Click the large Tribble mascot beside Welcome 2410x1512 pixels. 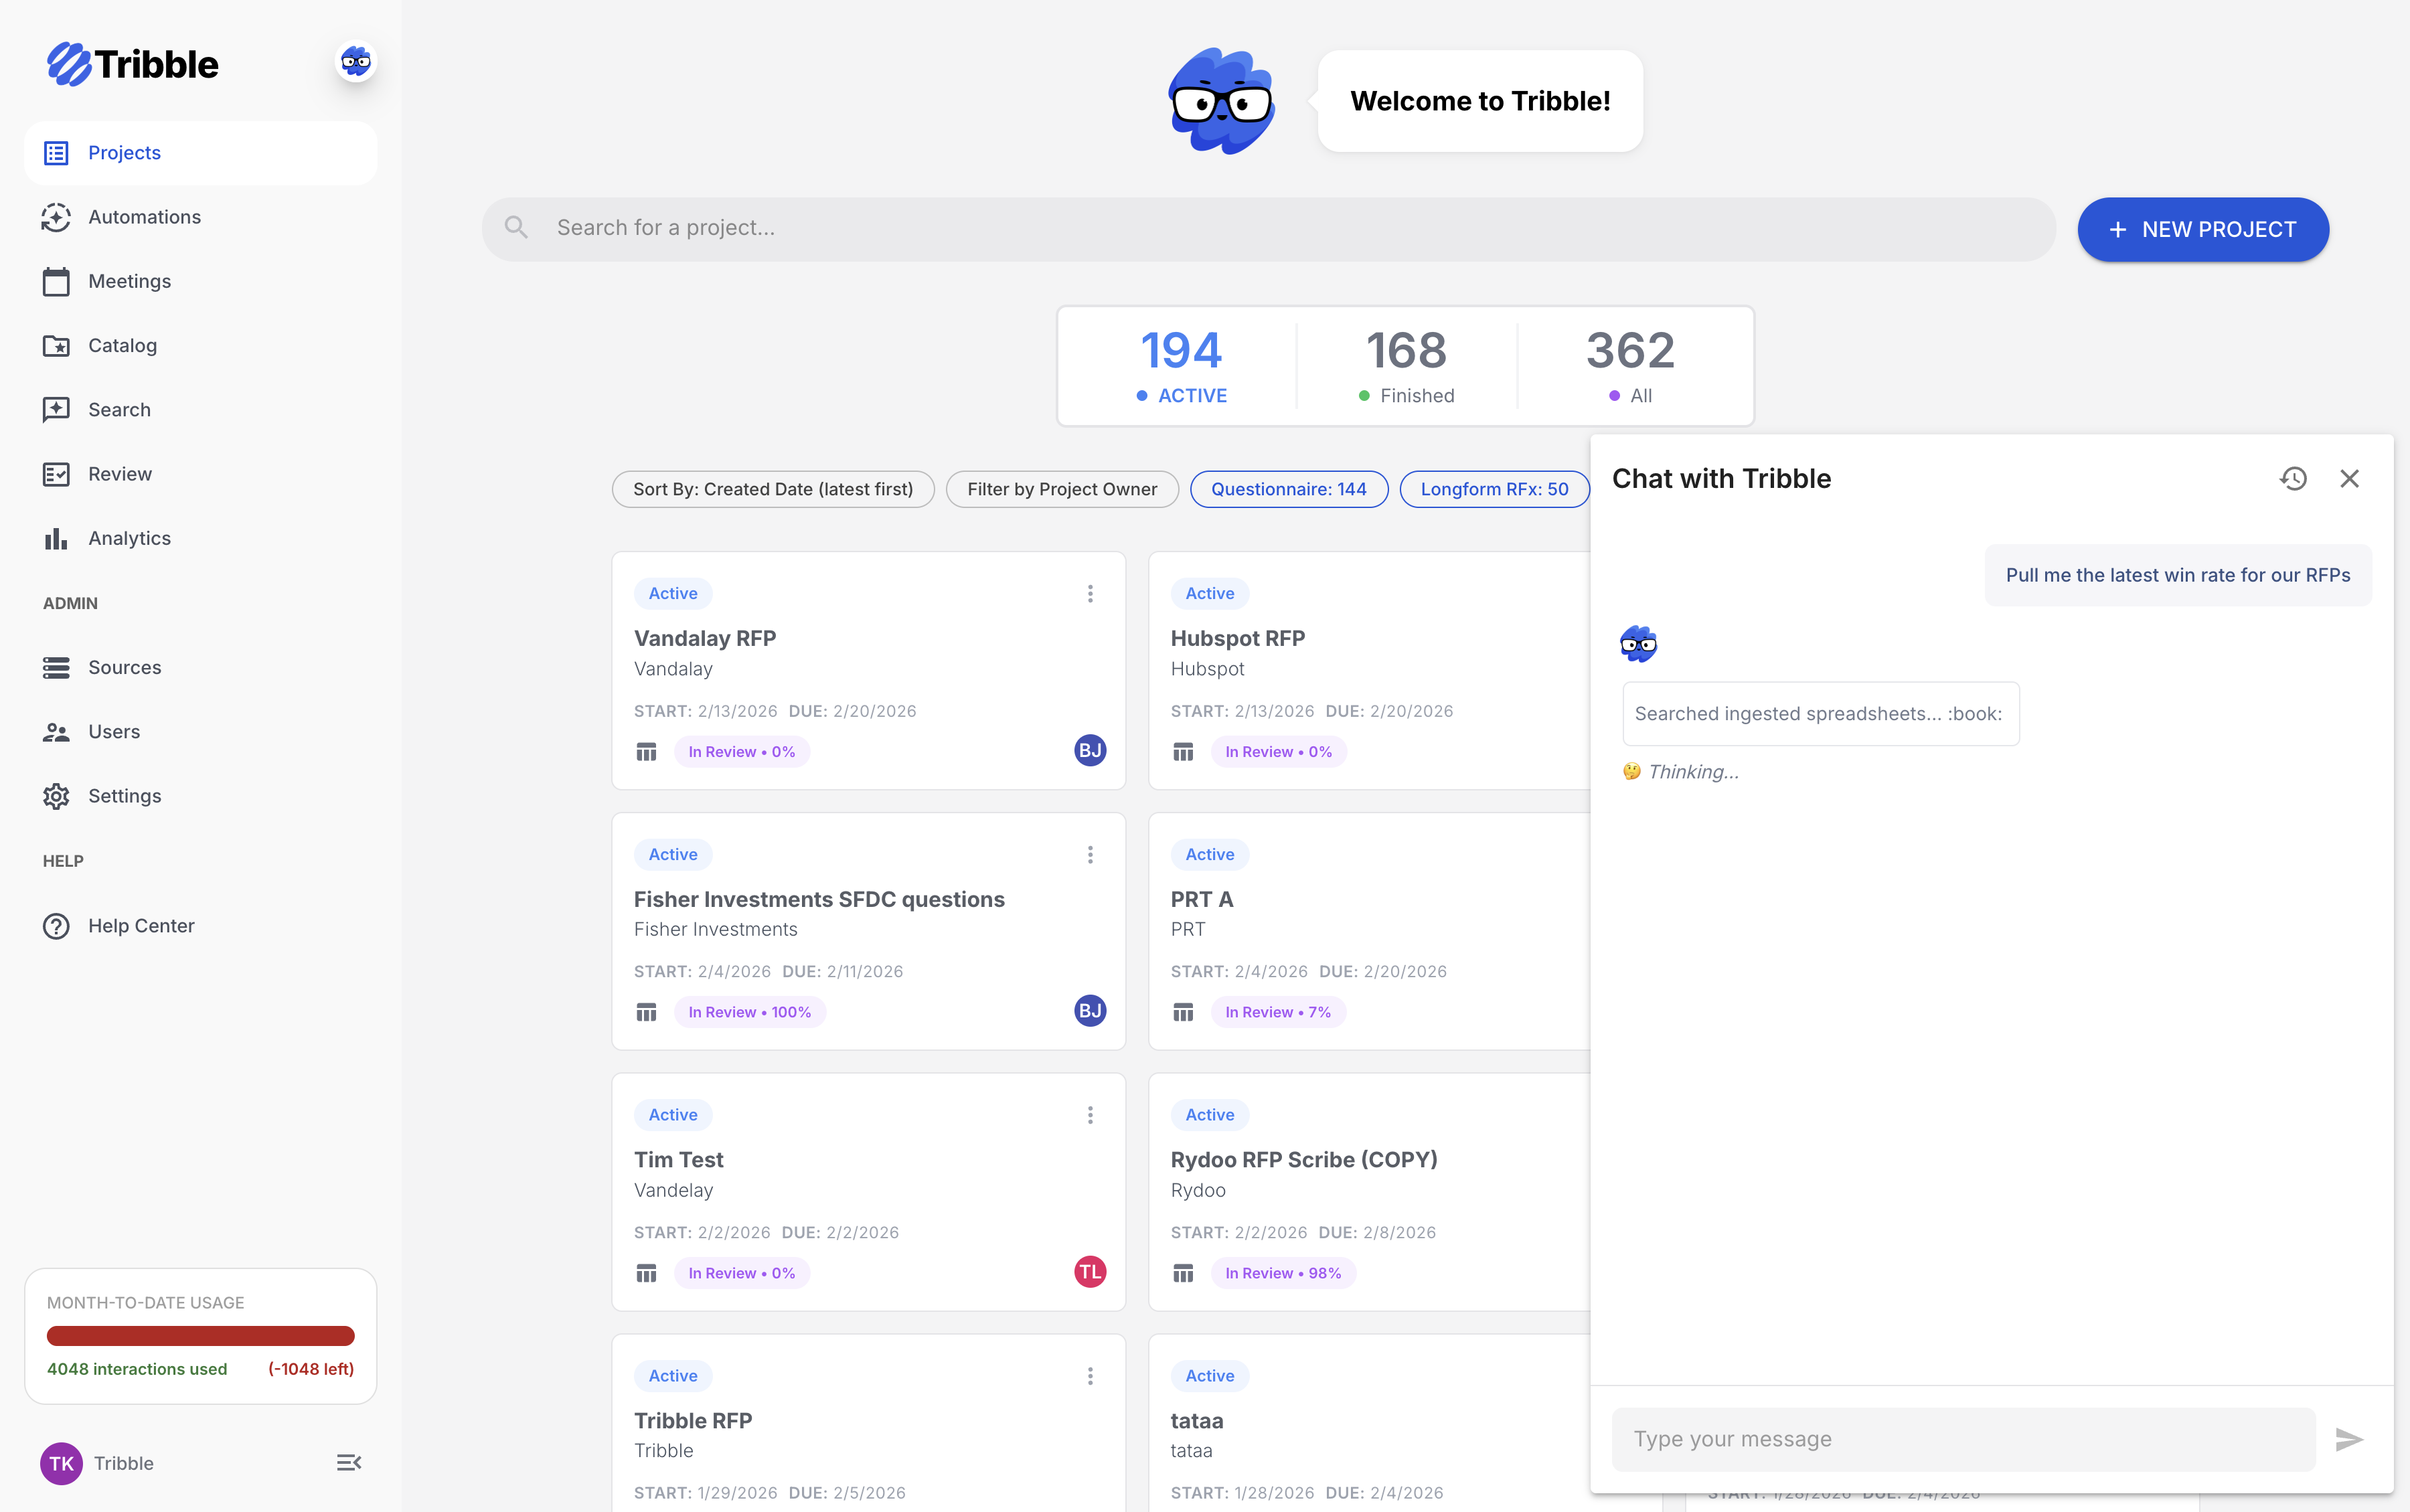[1222, 101]
